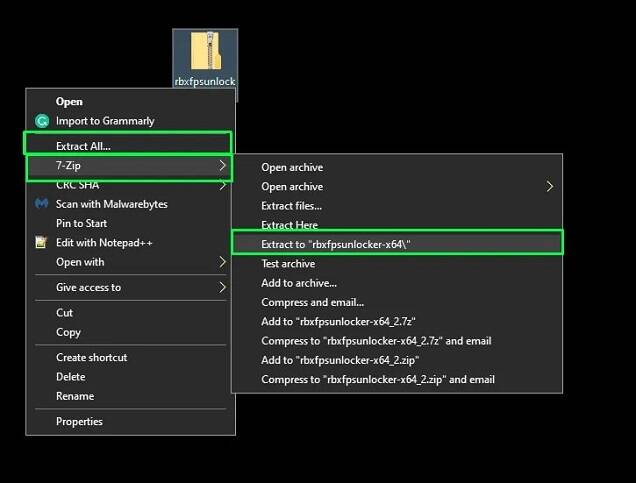Image resolution: width=636 pixels, height=483 pixels.
Task: Select the rbxfpsunlock zip file icon
Action: 206,51
